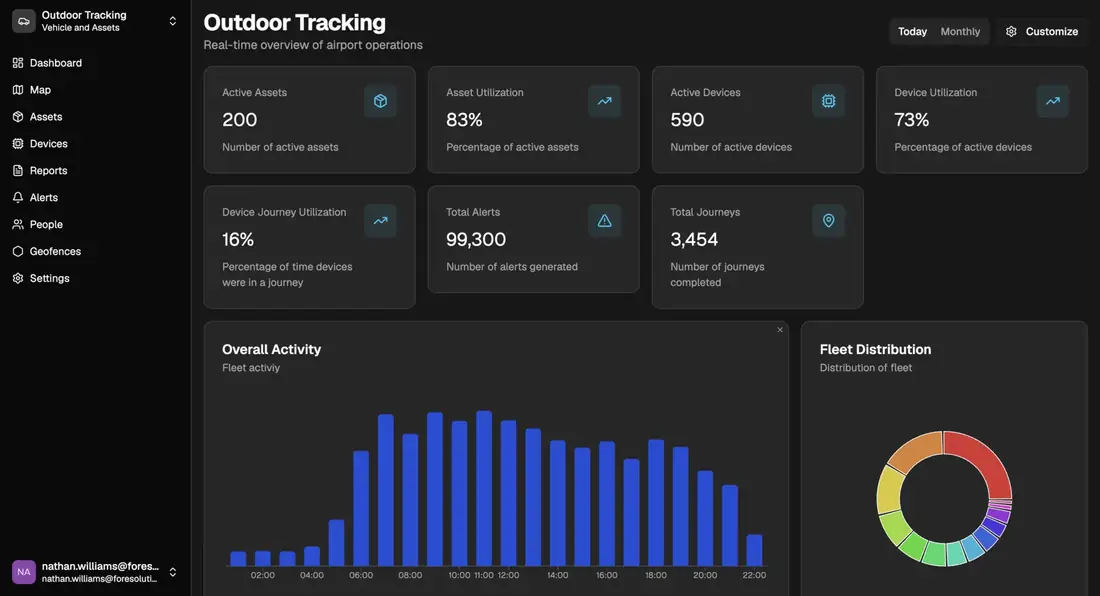Click the gear icon on Customize button
Screen dimensions: 1100x596
1011,32
